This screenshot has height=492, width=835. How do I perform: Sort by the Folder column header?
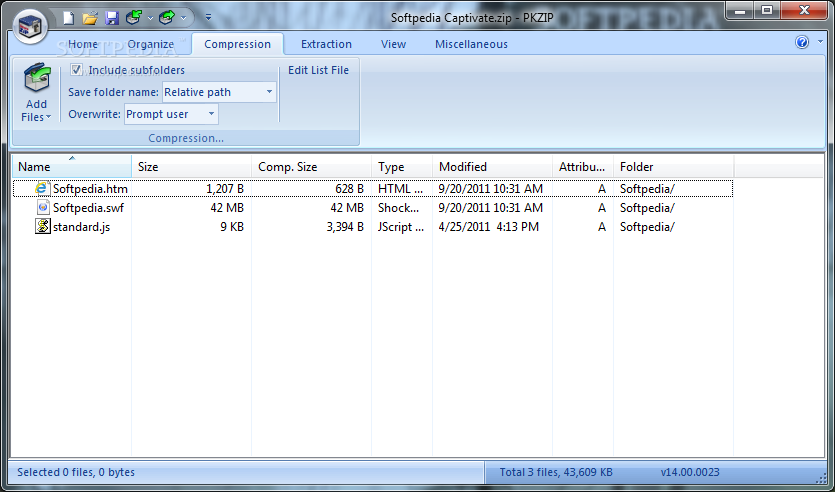[x=674, y=167]
